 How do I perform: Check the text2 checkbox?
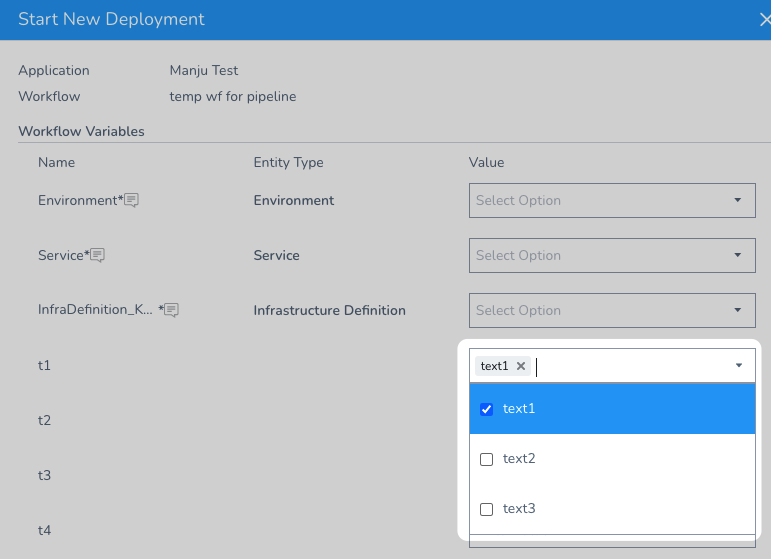click(x=486, y=459)
